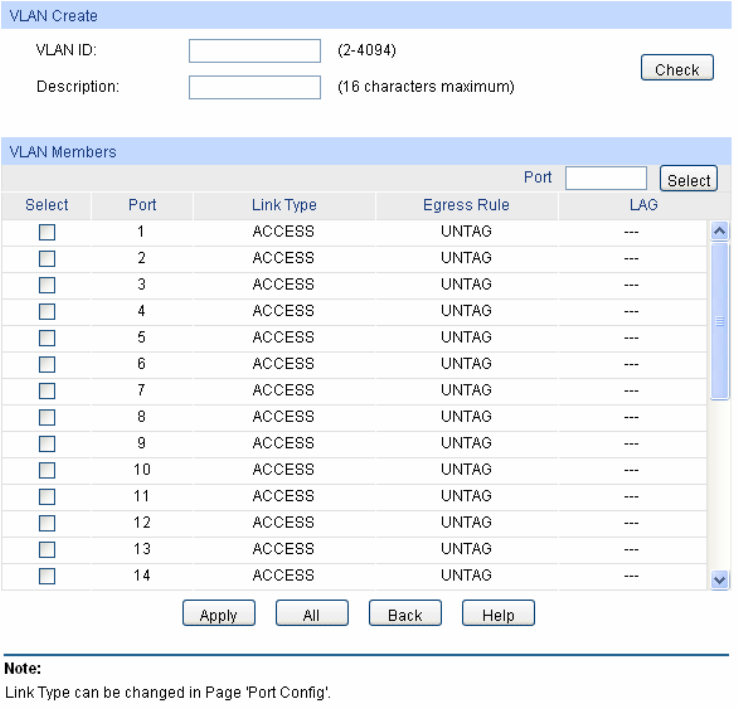Tick the checkbox for port 1
This screenshot has width=738, height=708.
point(46,232)
